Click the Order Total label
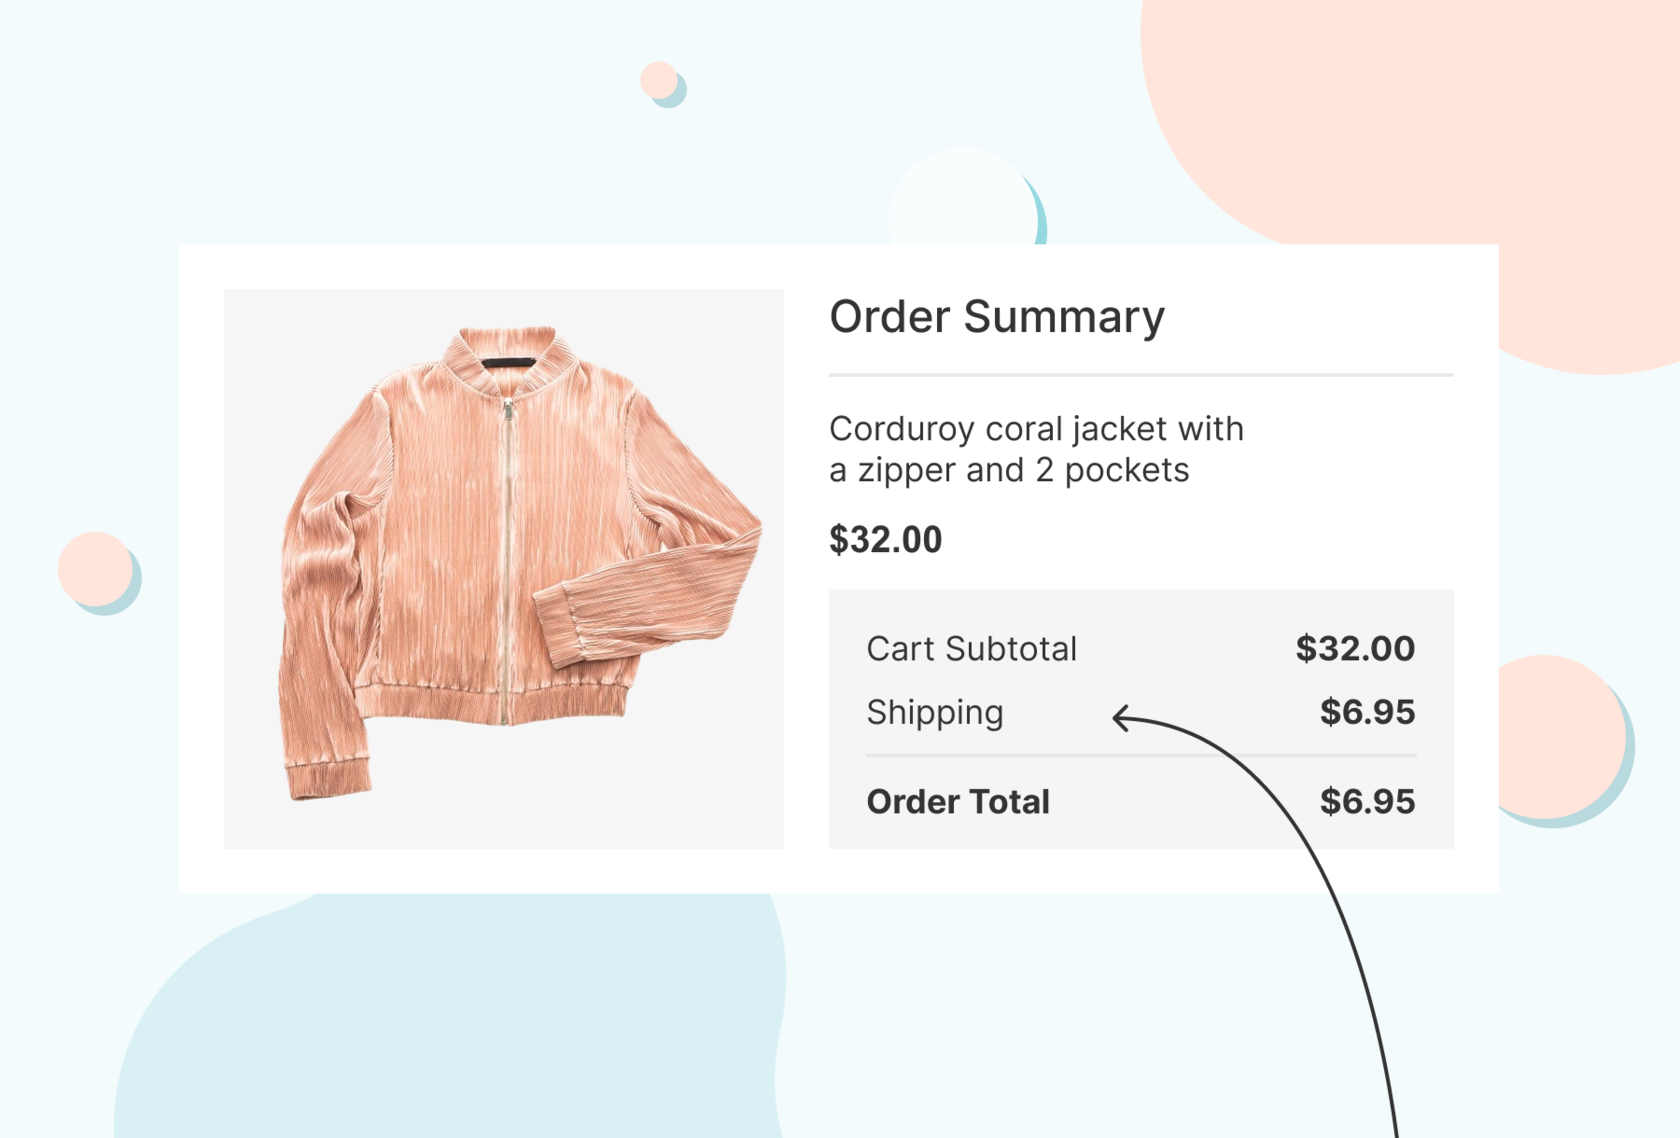The image size is (1680, 1138). click(x=957, y=801)
